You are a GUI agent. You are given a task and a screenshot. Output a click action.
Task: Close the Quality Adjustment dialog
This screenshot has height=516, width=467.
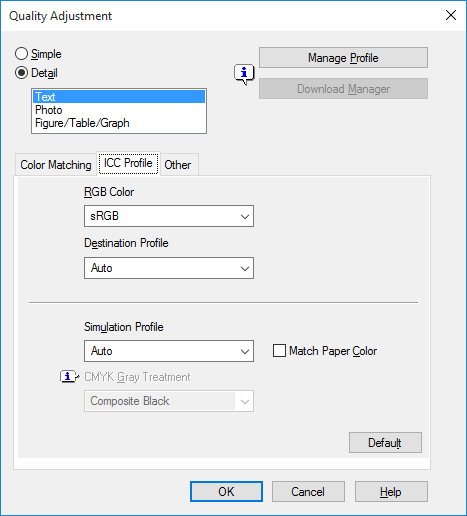point(451,15)
